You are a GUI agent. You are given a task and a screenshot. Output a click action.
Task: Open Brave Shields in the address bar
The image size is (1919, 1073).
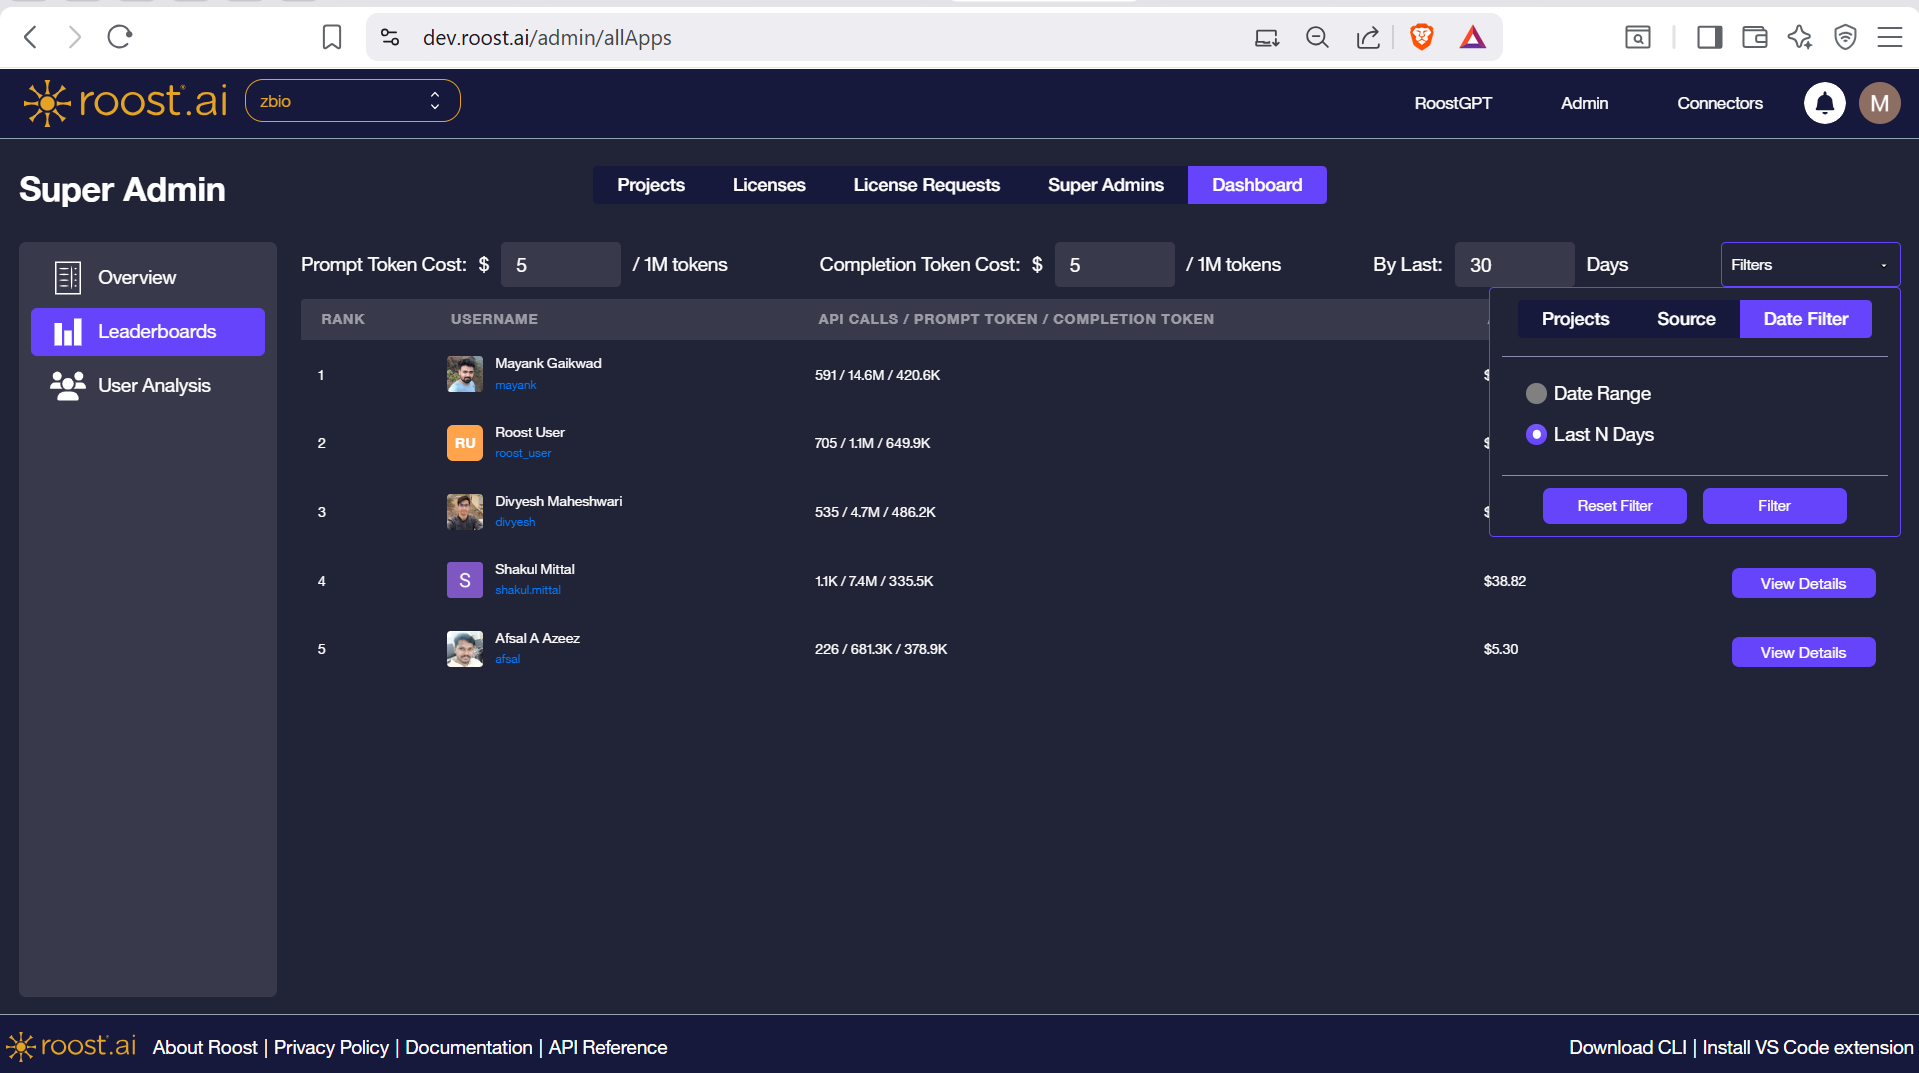[1421, 37]
